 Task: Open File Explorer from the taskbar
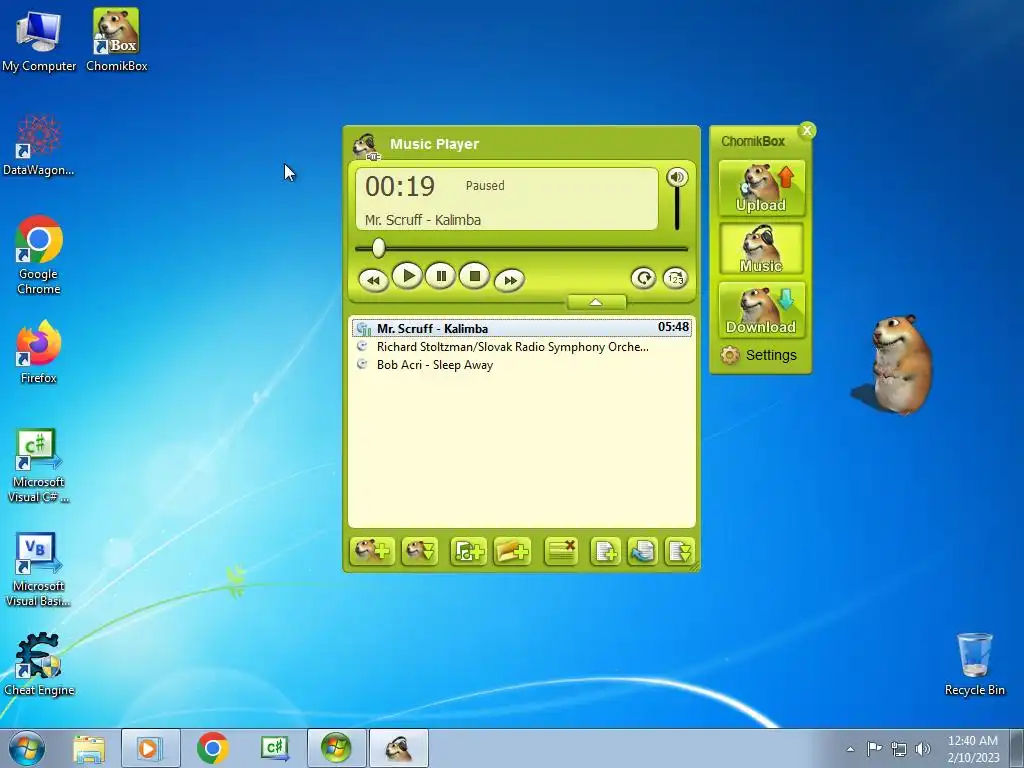(89, 749)
